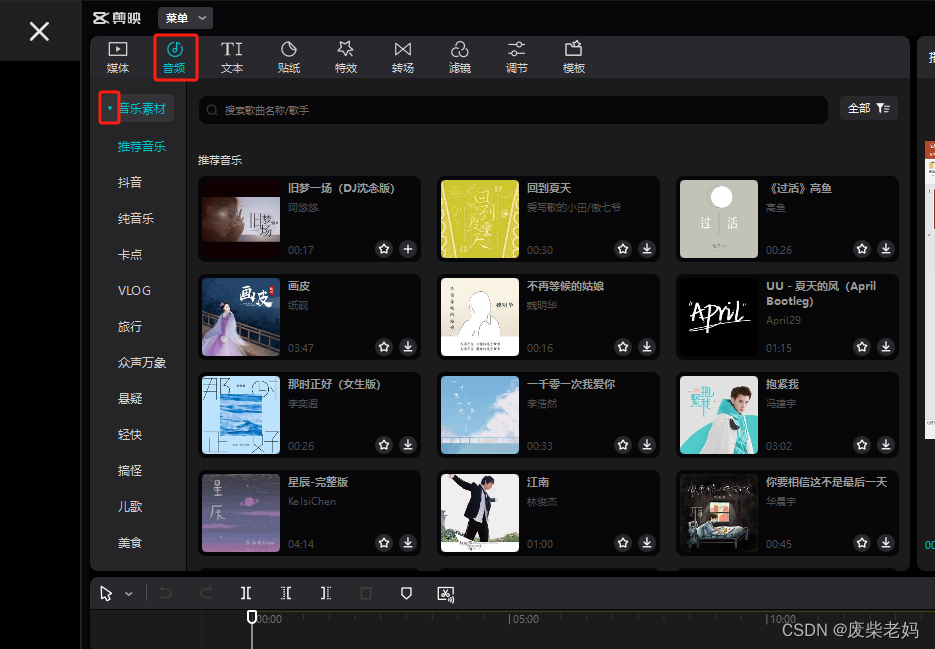Viewport: 935px width, 649px height.
Task: Open the smart cut audio tool
Action: pyautogui.click(x=446, y=594)
